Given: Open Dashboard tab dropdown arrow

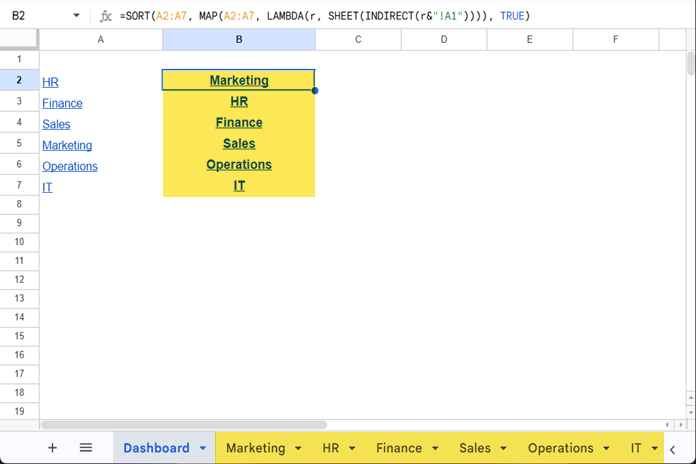Looking at the screenshot, I should tap(202, 448).
